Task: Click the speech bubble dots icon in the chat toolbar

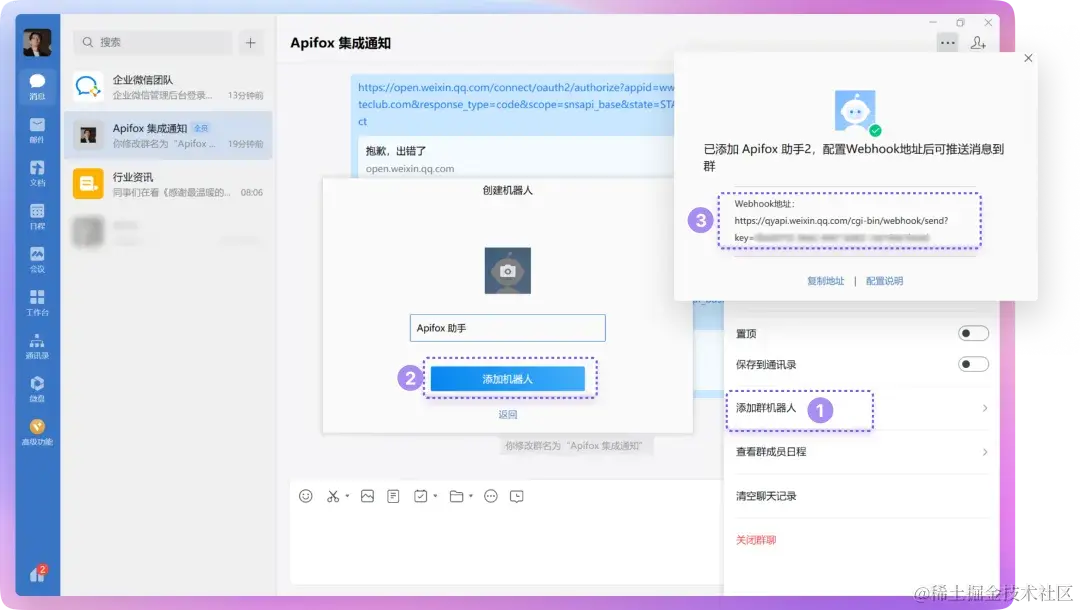Action: click(x=490, y=496)
